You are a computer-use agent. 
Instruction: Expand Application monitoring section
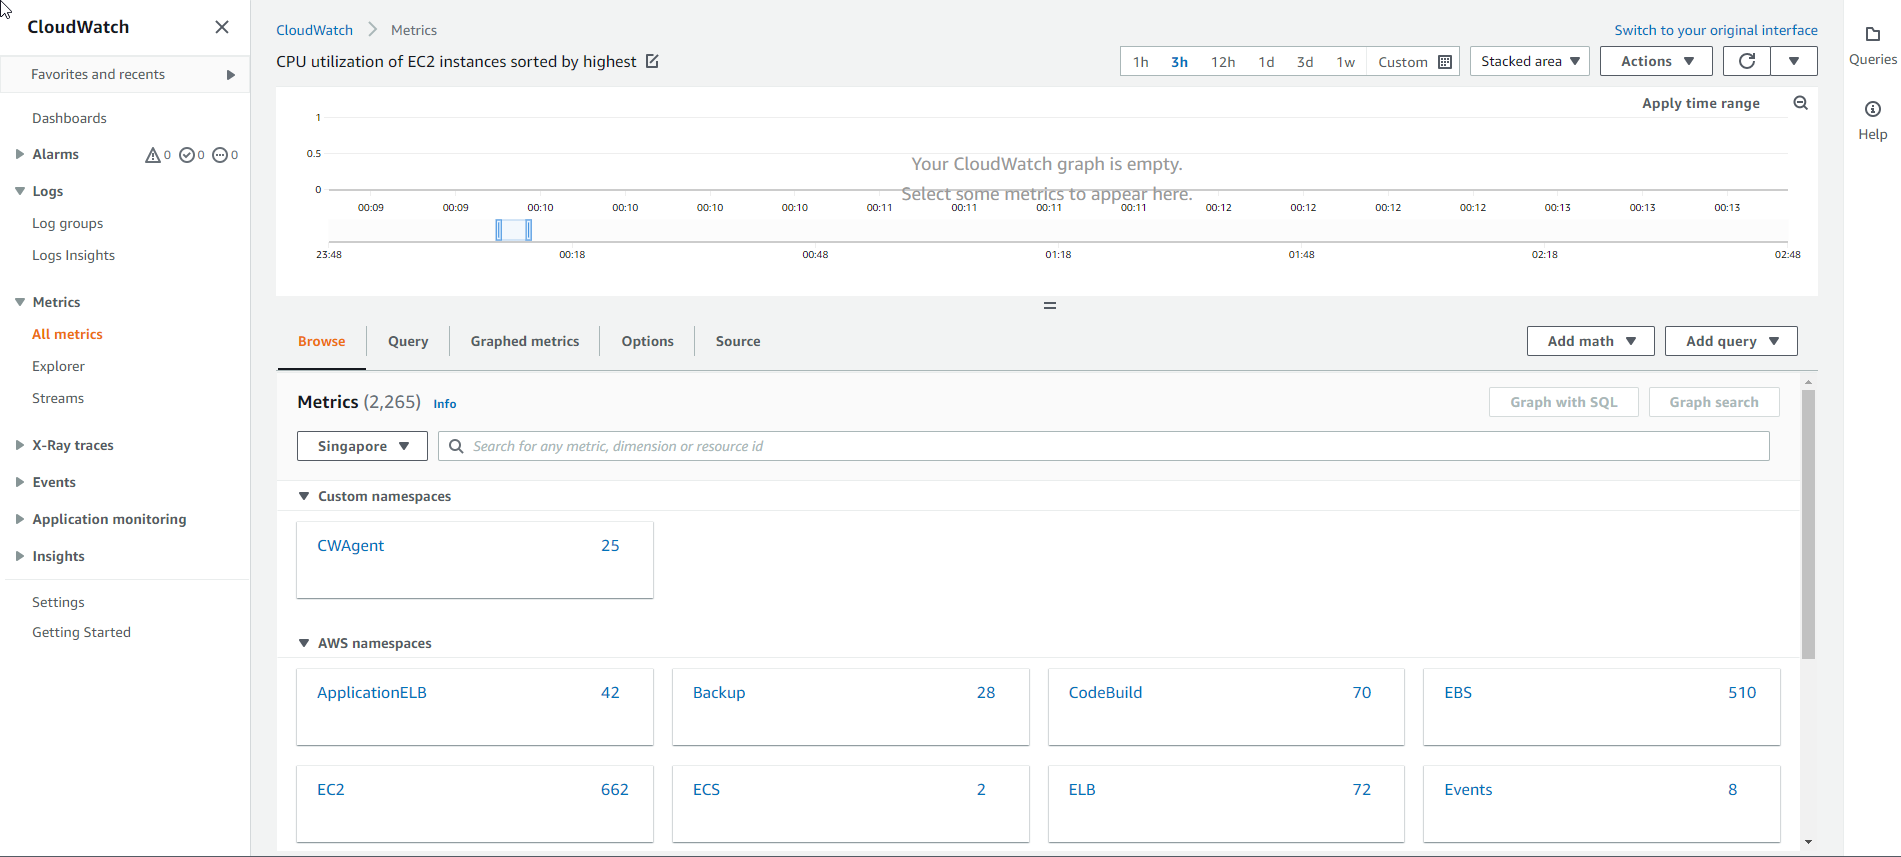pos(20,519)
